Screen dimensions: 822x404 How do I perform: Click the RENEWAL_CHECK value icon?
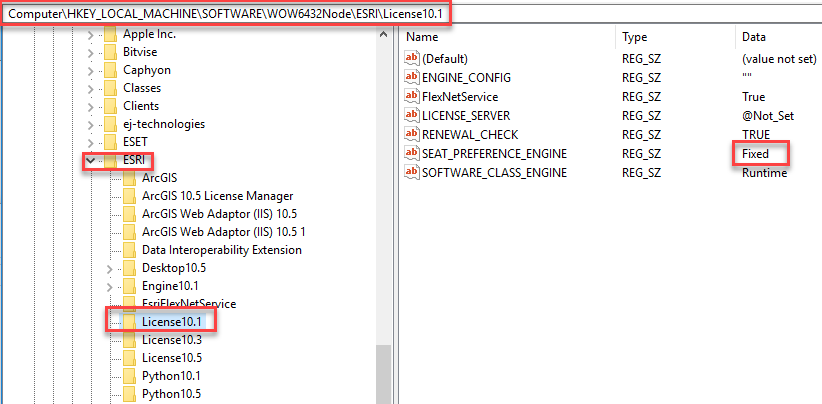pos(412,134)
